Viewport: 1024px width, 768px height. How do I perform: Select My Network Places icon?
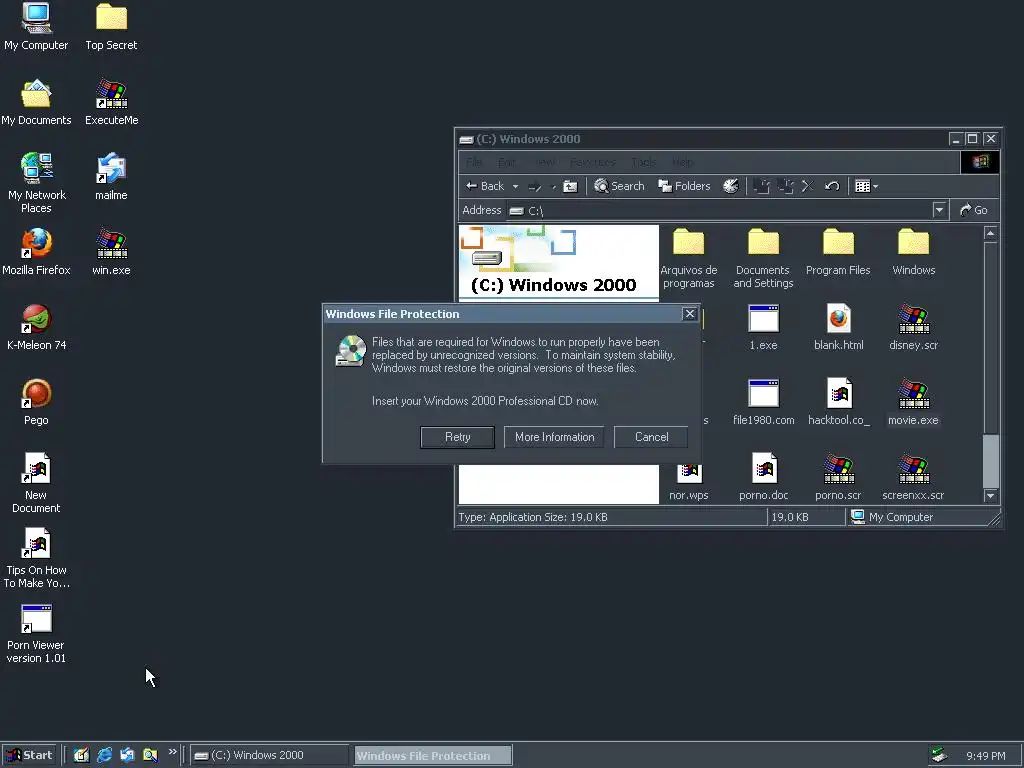click(x=36, y=183)
